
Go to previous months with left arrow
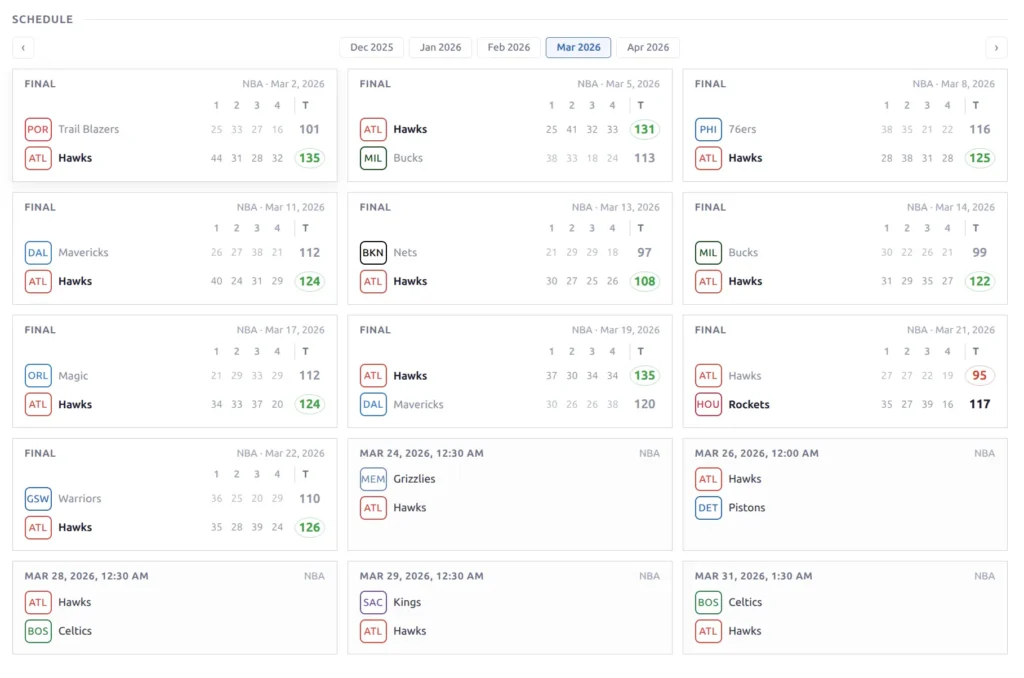[23, 47]
